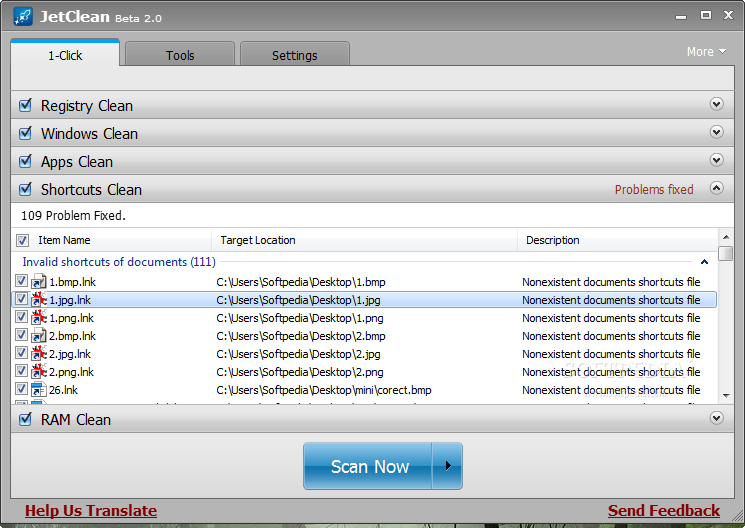Select the 1.bmp.lnk item name
Viewport: 745px width, 528px height.
[x=72, y=282]
